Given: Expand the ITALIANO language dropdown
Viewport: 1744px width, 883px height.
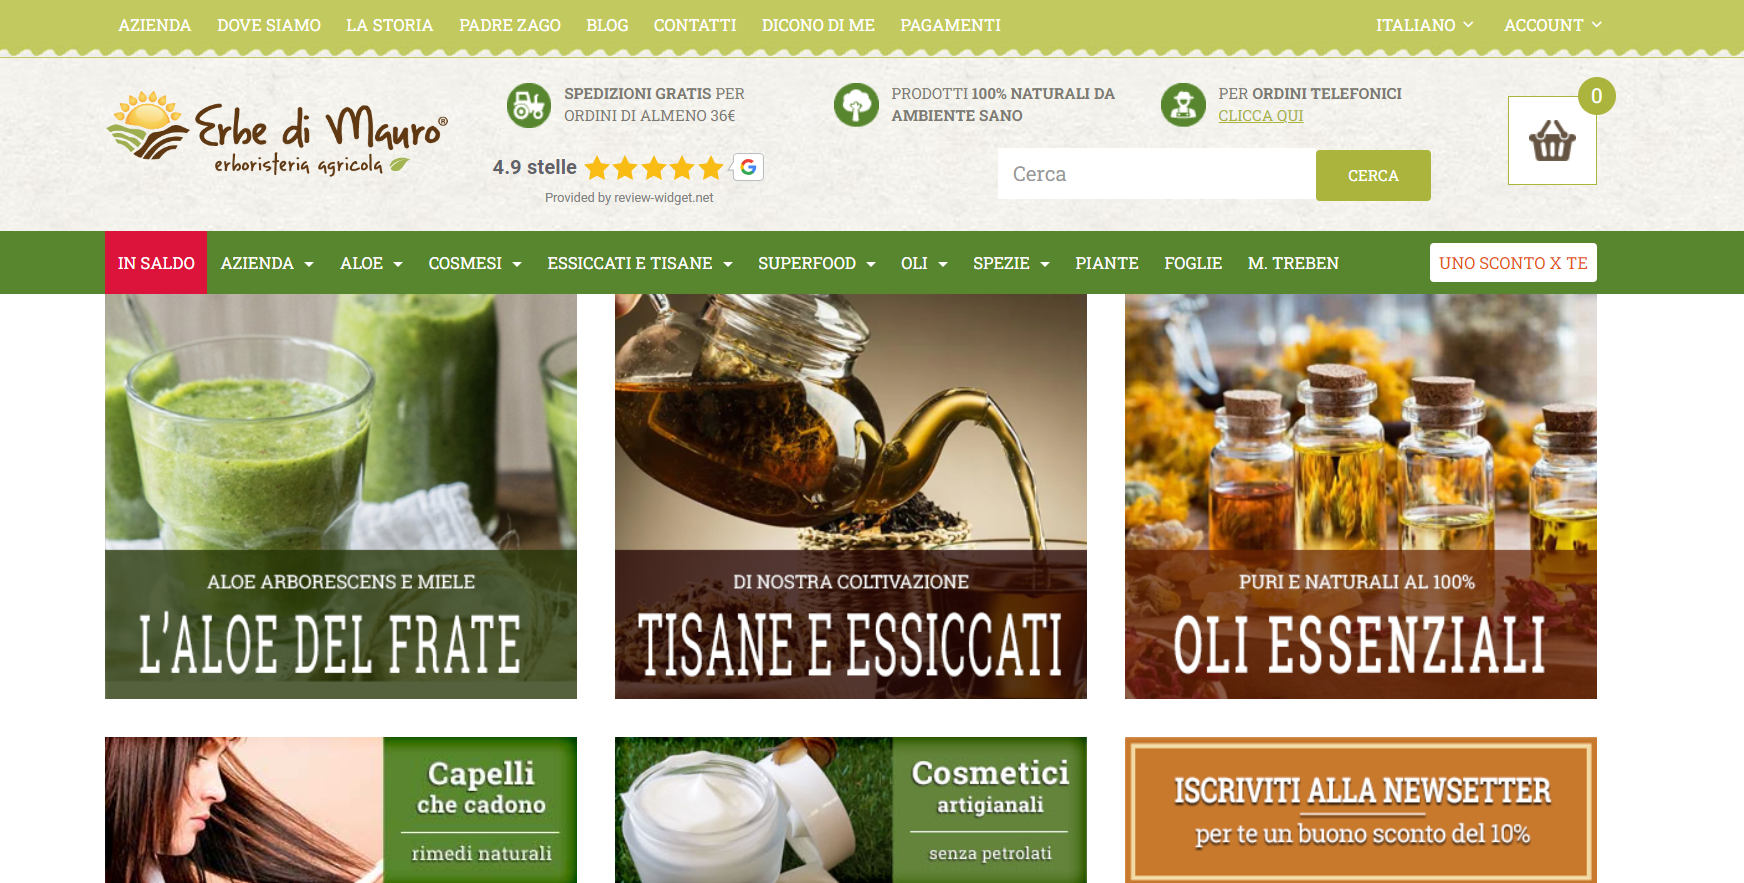Looking at the screenshot, I should [1424, 25].
